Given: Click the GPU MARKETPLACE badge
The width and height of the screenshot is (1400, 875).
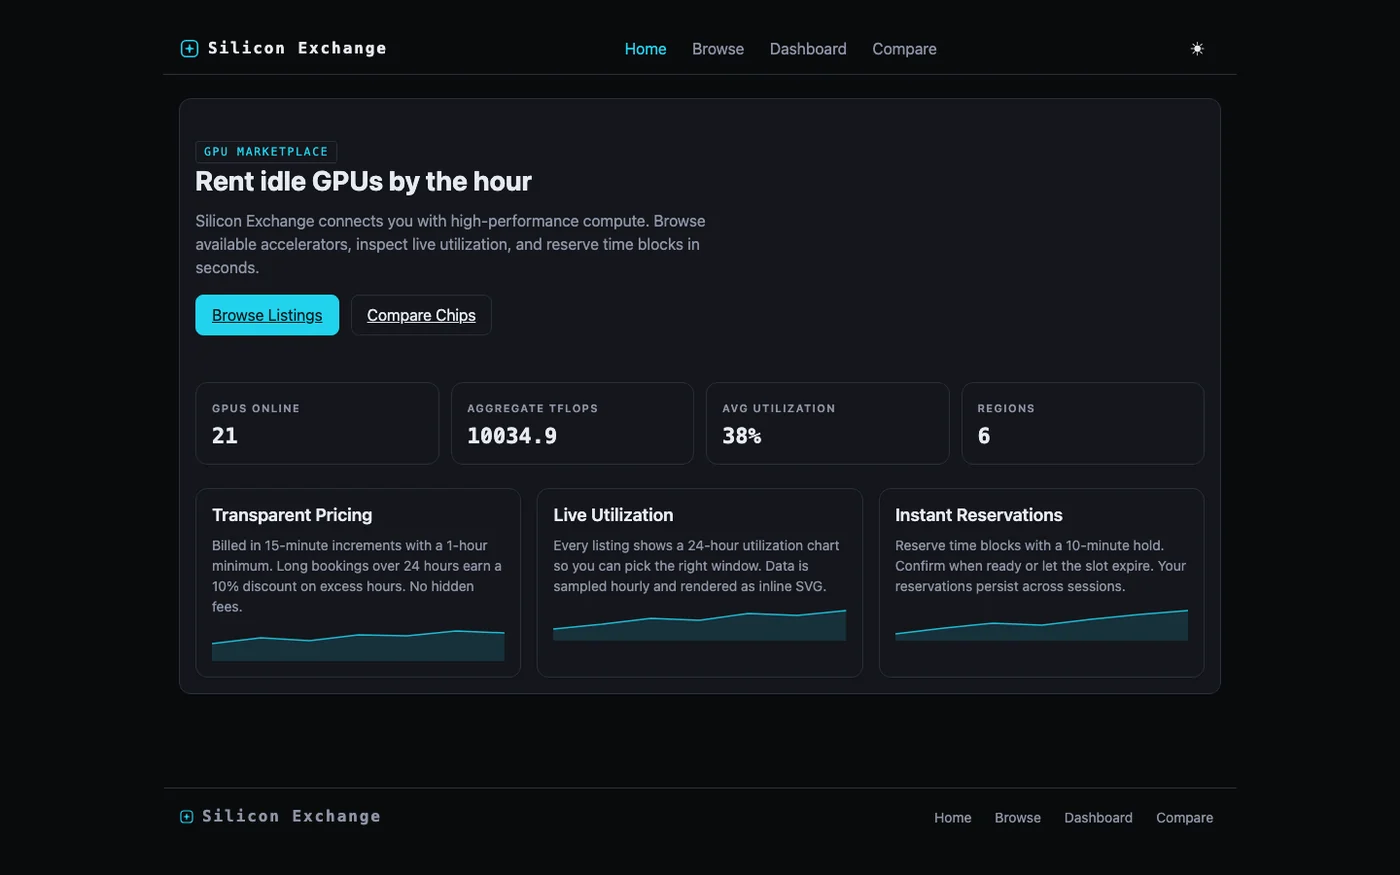Looking at the screenshot, I should (266, 151).
